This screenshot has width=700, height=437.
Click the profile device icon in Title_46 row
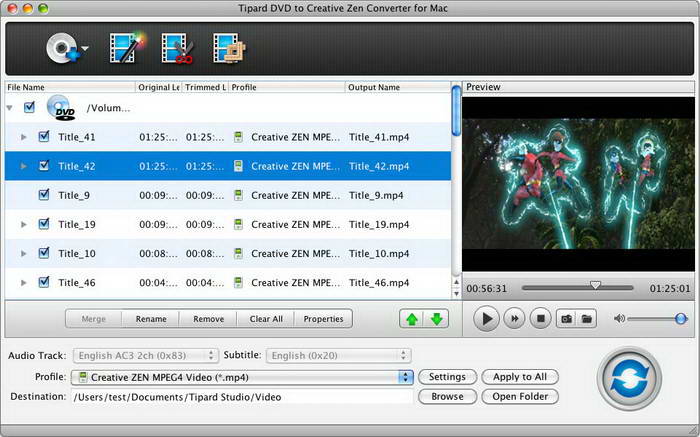coord(238,283)
